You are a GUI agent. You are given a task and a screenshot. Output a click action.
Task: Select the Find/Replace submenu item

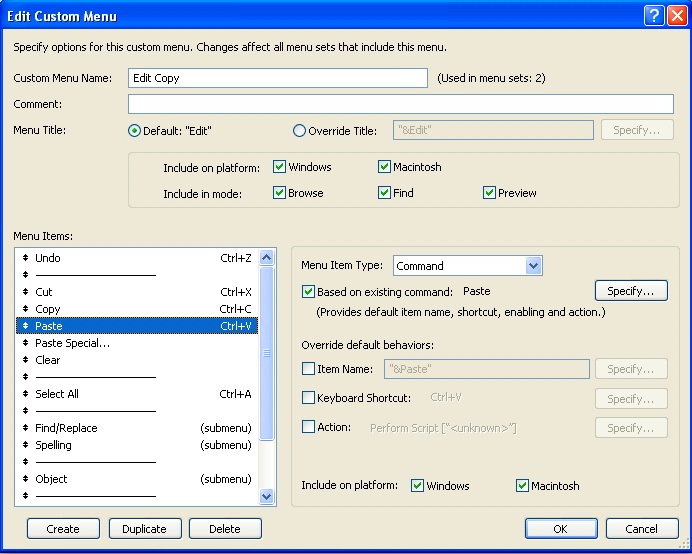(66, 428)
